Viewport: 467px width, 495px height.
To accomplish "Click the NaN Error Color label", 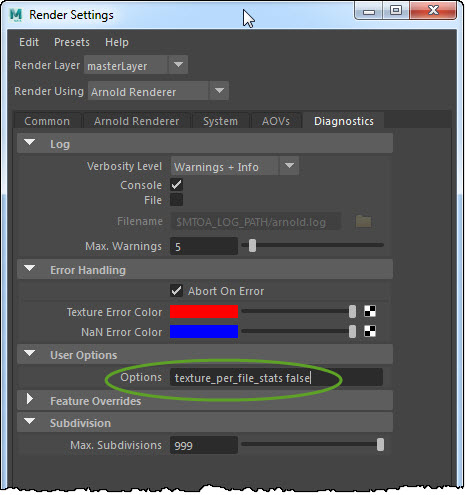I will (x=122, y=332).
